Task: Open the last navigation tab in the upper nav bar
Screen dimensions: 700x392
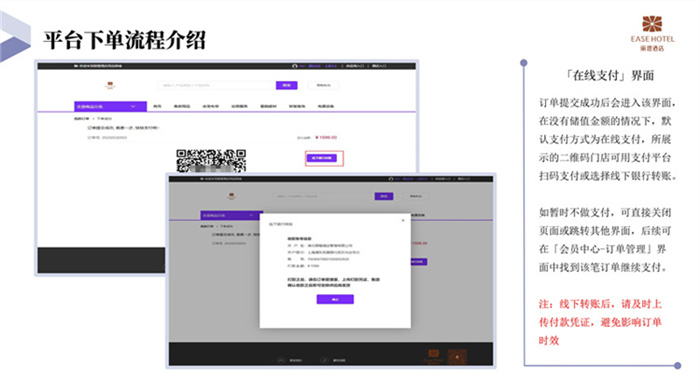Action: (326, 106)
